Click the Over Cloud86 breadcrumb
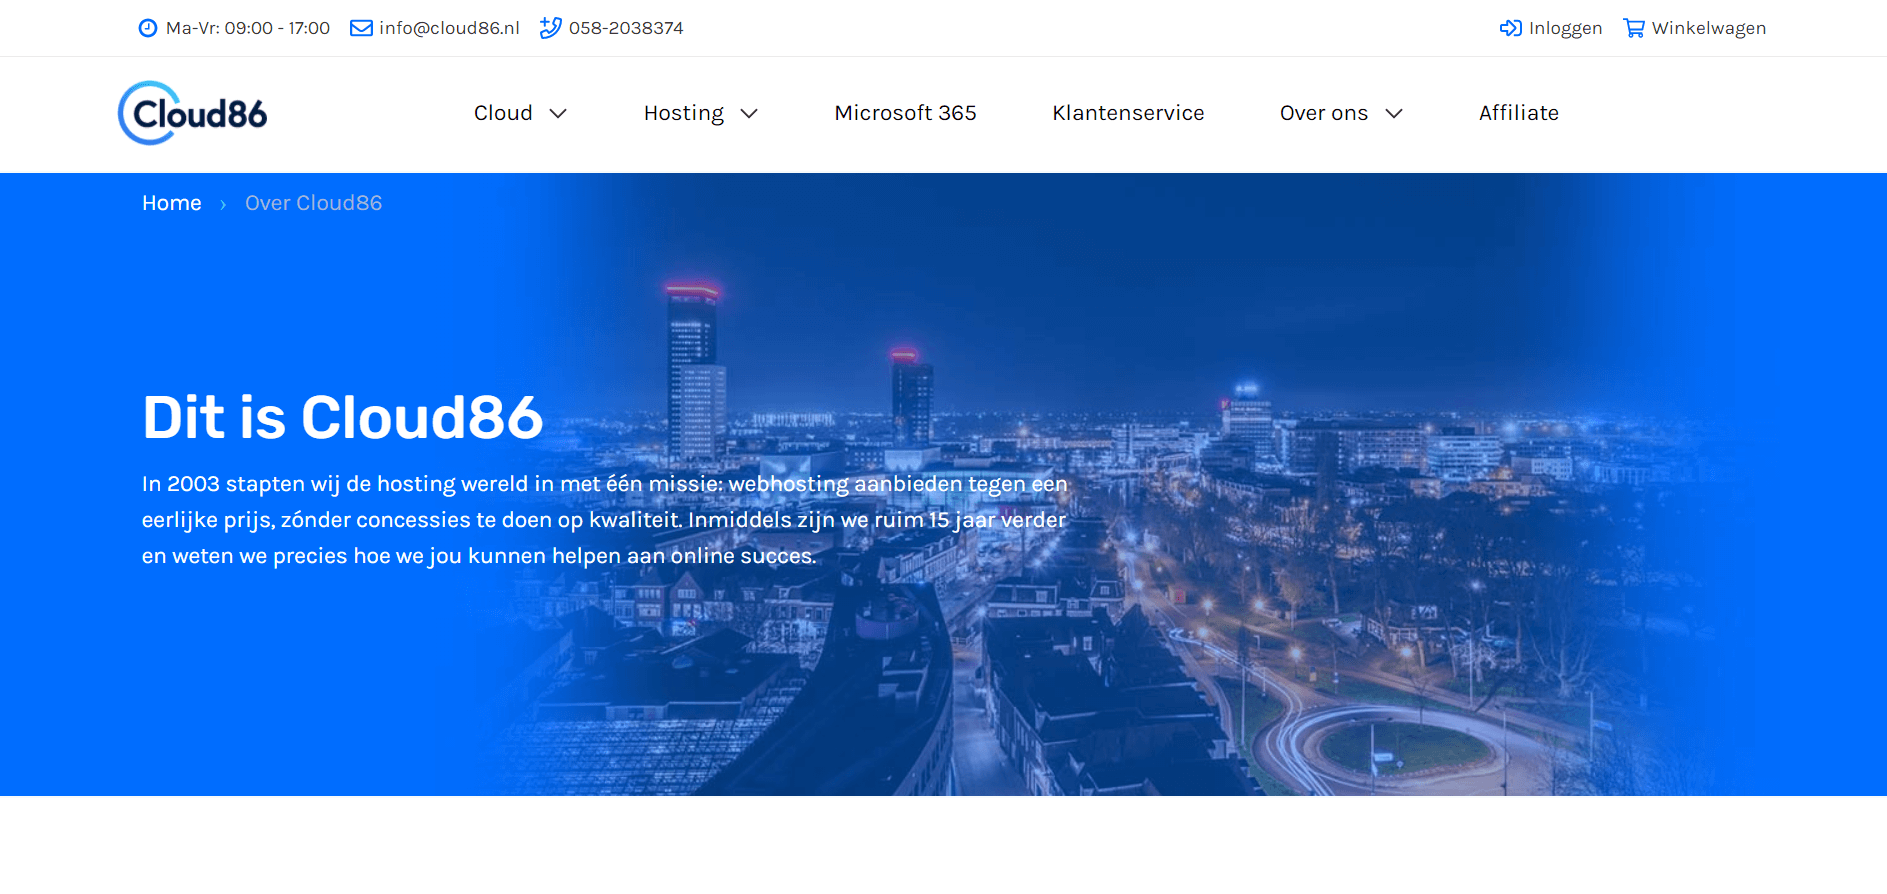 click(313, 203)
